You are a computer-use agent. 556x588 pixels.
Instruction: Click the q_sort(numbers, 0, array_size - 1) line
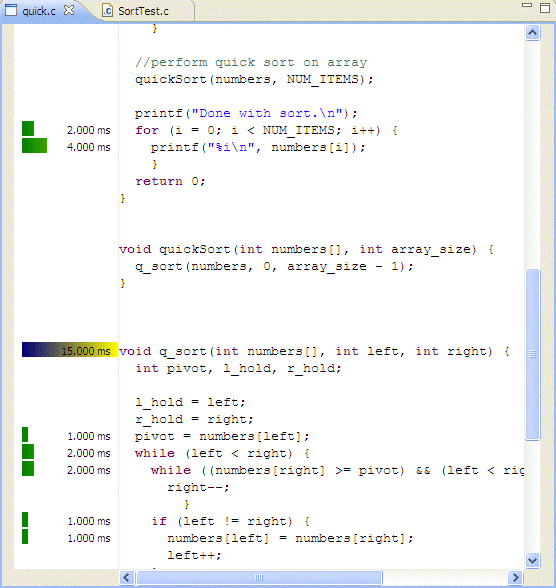coord(274,266)
